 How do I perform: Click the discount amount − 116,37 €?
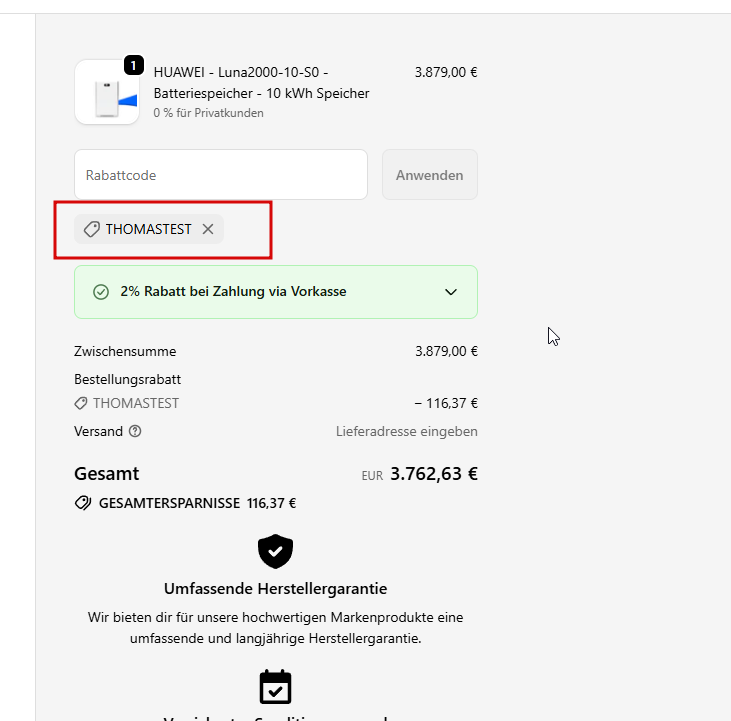pos(445,404)
